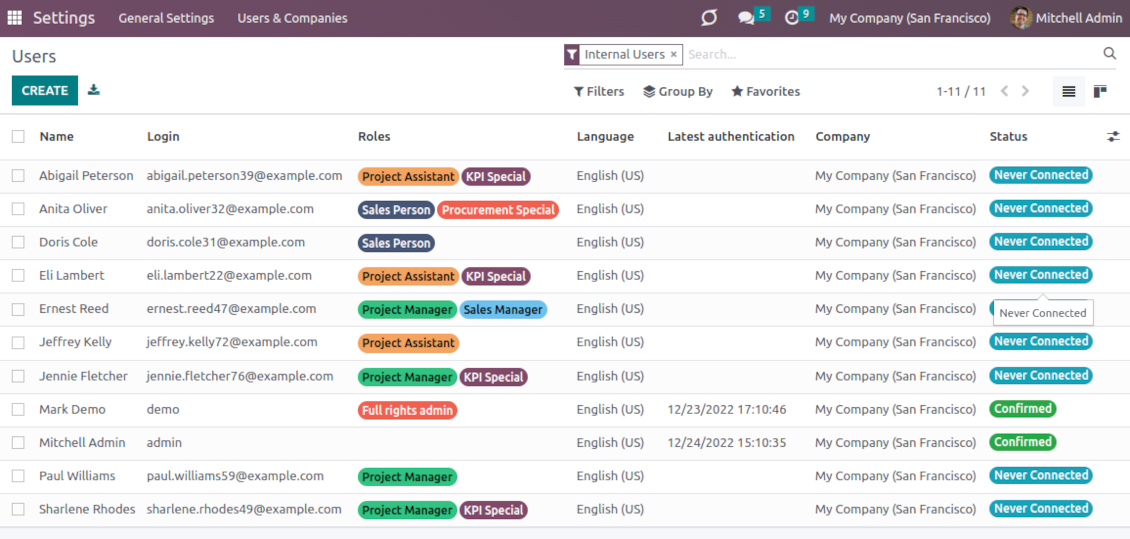The height and width of the screenshot is (539, 1130).
Task: Toggle the select-all header checkbox
Action: click(x=18, y=137)
